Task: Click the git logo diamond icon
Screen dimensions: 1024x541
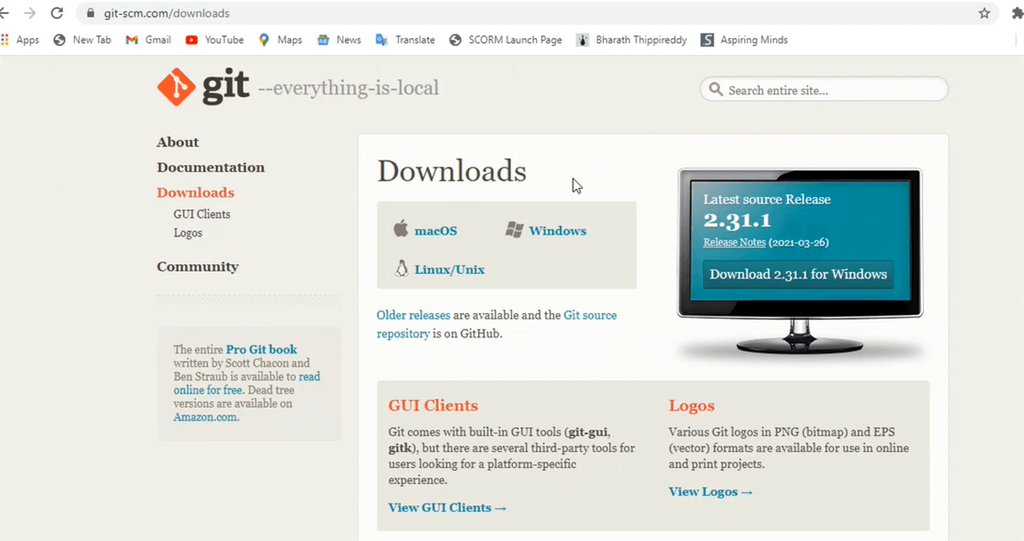Action: click(176, 87)
